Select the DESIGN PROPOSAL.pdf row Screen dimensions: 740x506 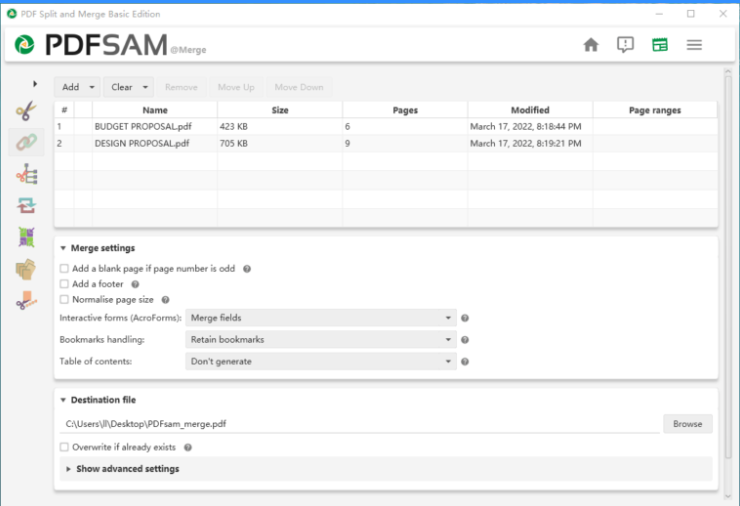[386, 143]
